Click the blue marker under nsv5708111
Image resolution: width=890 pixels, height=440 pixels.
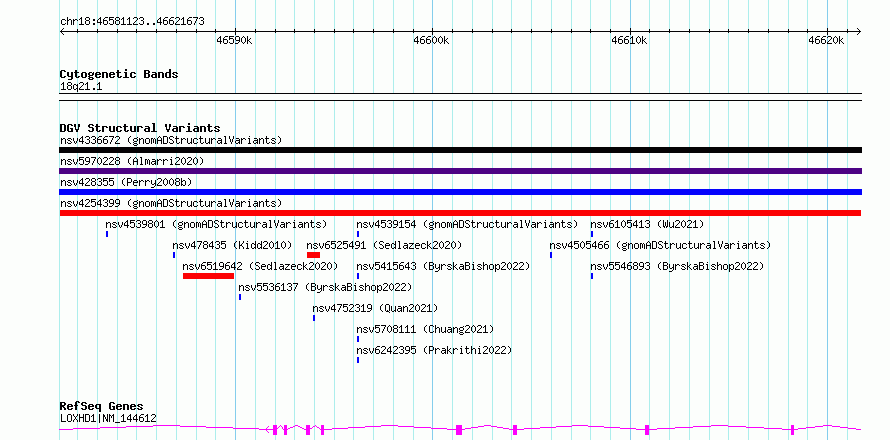point(358,339)
